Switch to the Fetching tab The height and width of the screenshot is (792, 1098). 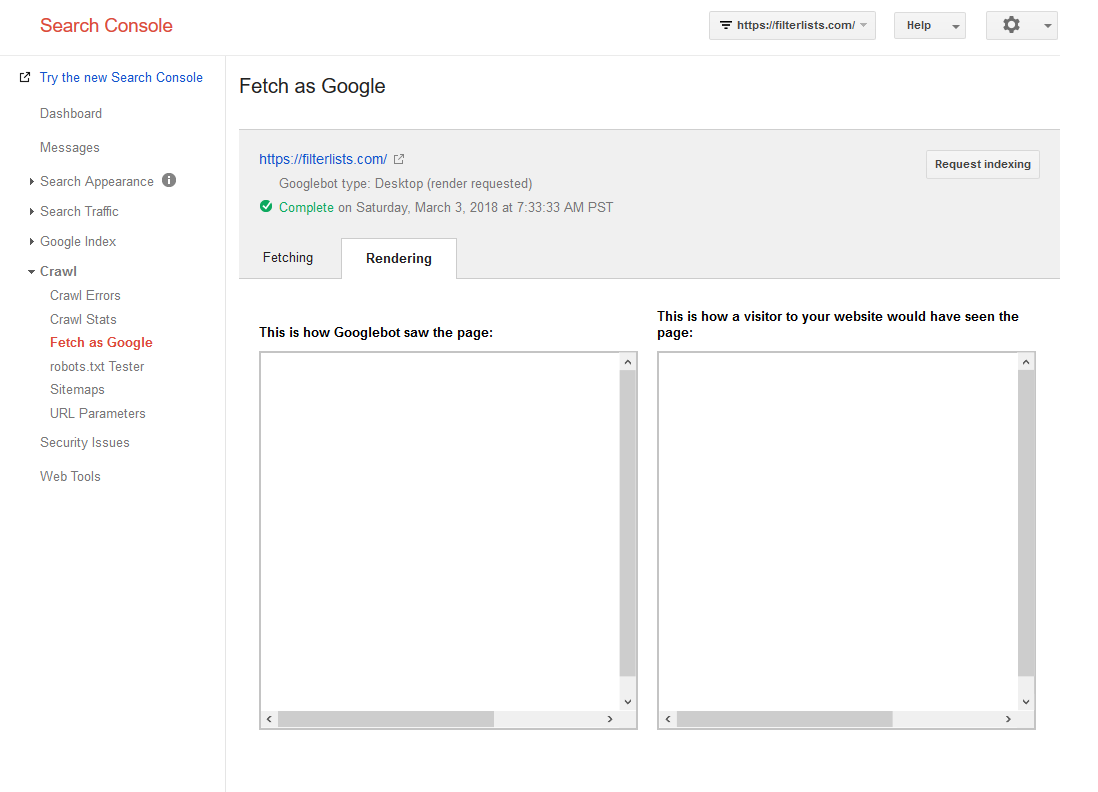pyautogui.click(x=288, y=258)
